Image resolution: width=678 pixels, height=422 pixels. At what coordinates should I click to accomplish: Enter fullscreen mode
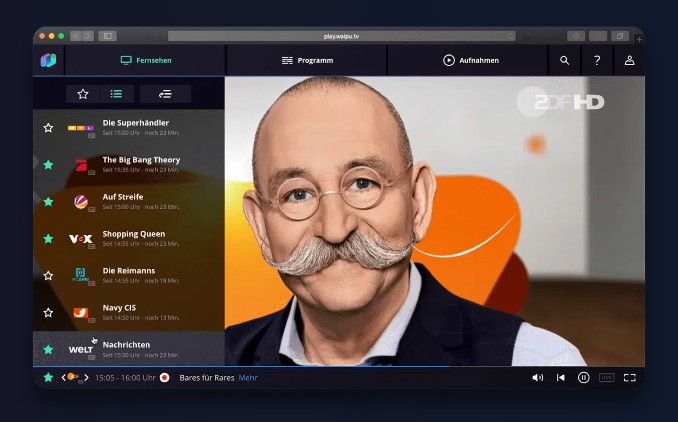tap(630, 377)
